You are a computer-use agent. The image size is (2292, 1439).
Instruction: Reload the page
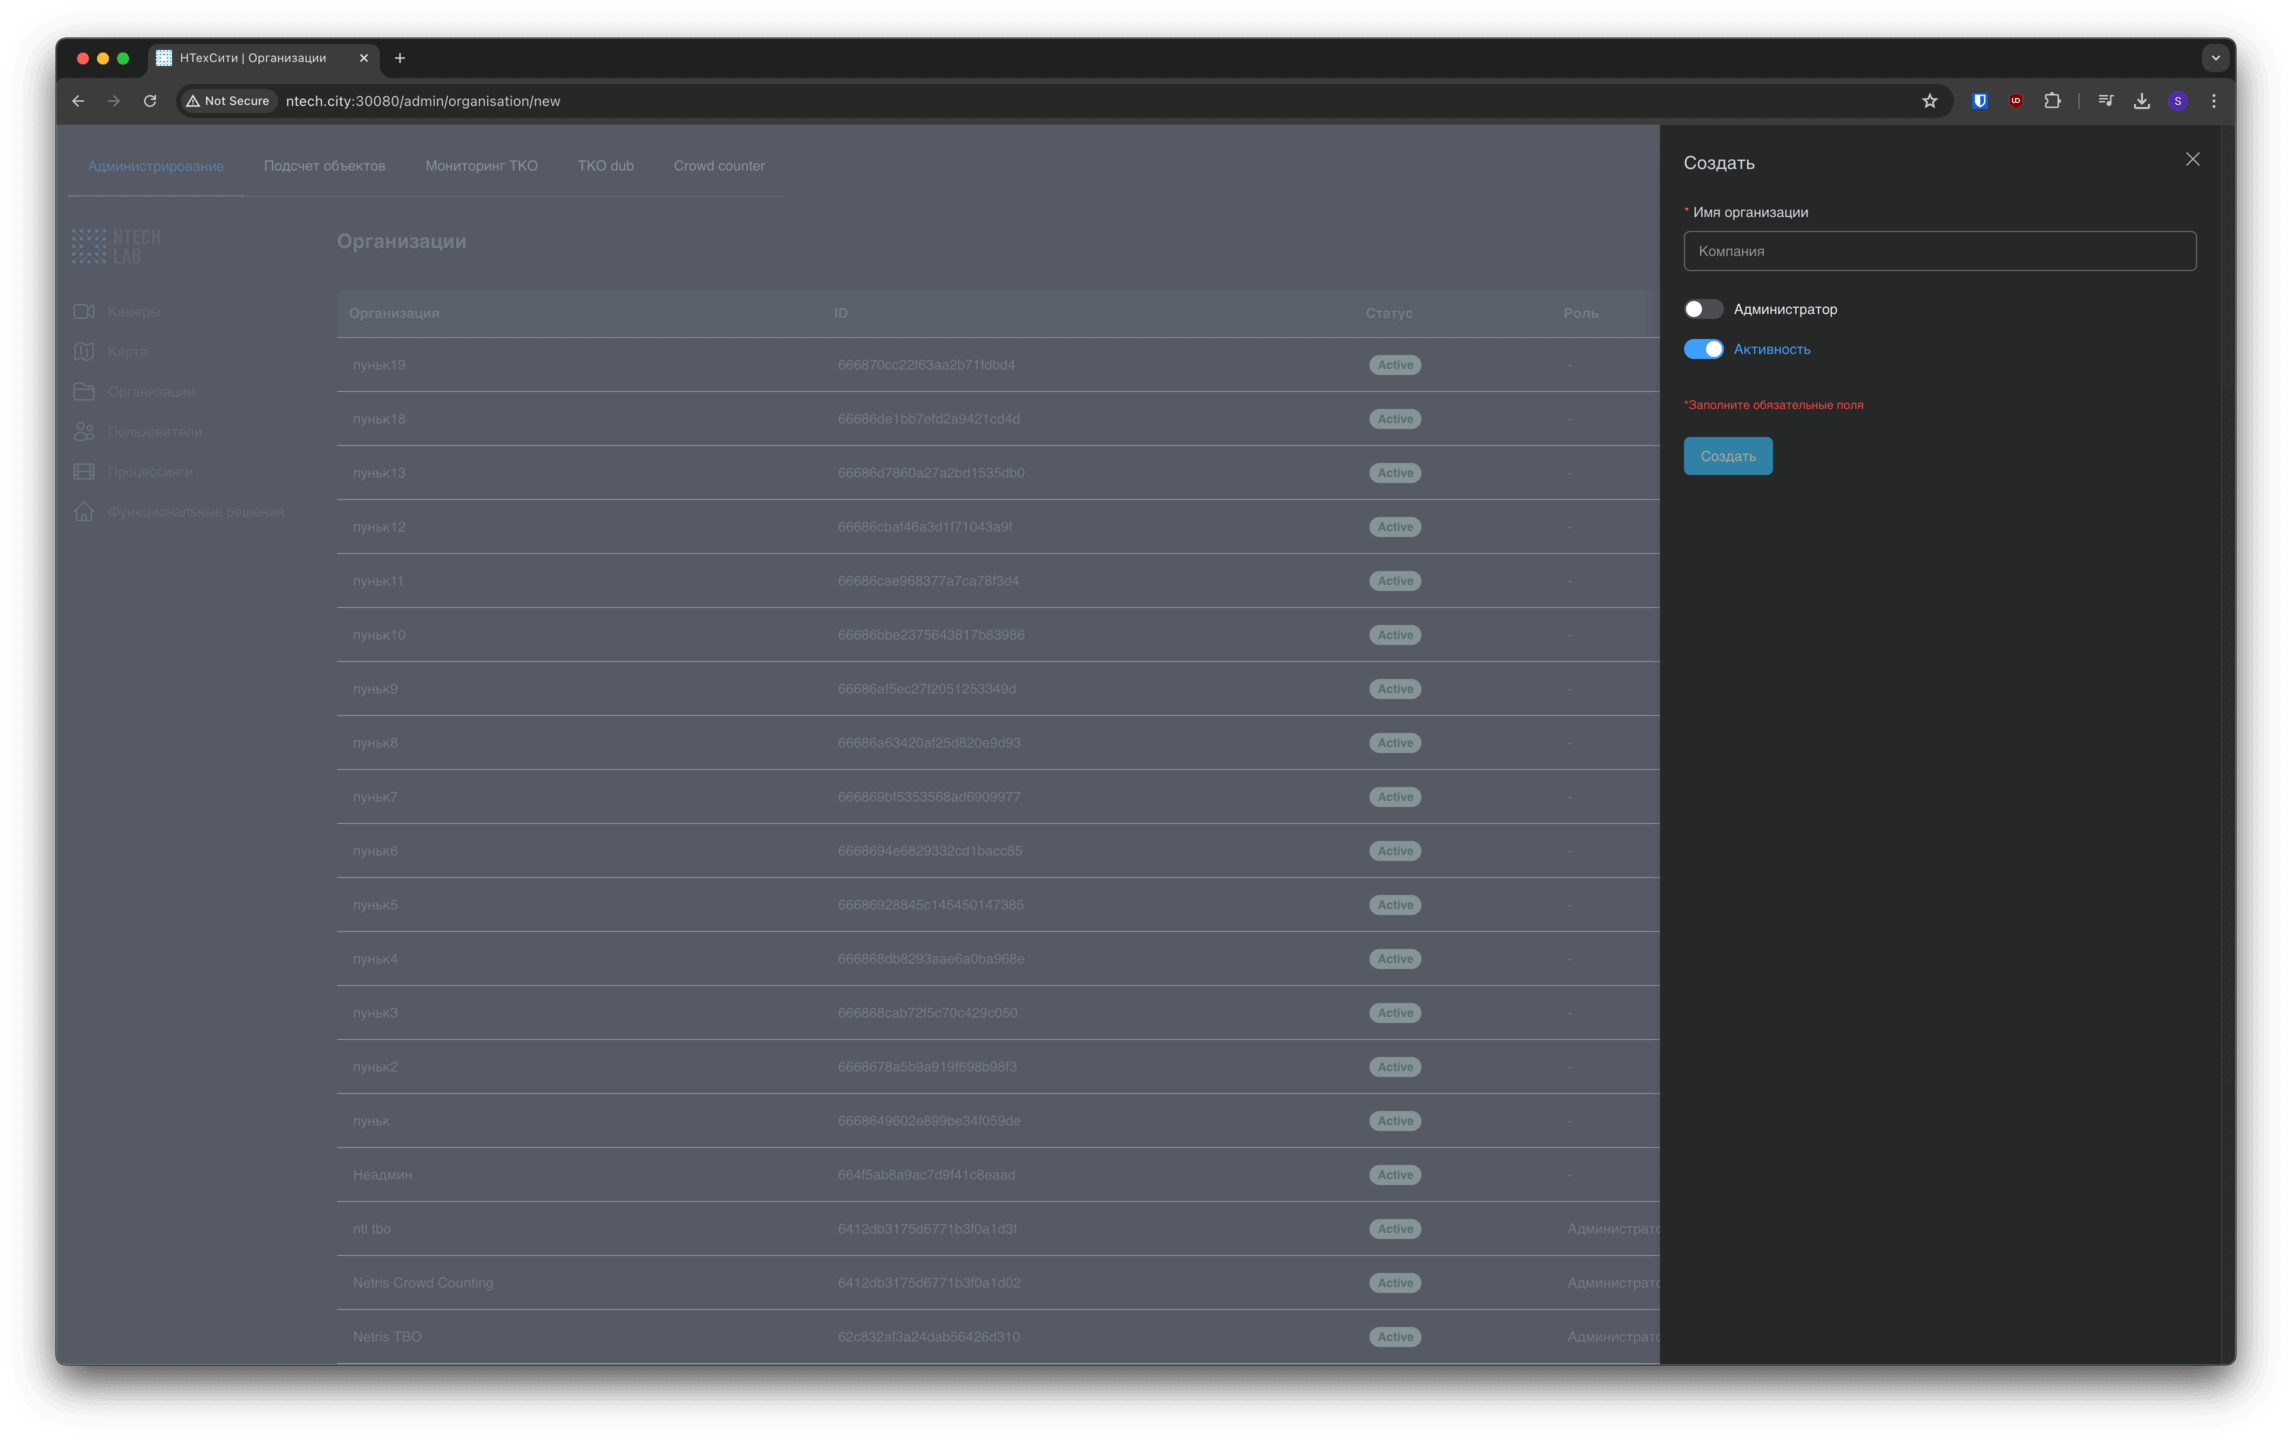150,101
